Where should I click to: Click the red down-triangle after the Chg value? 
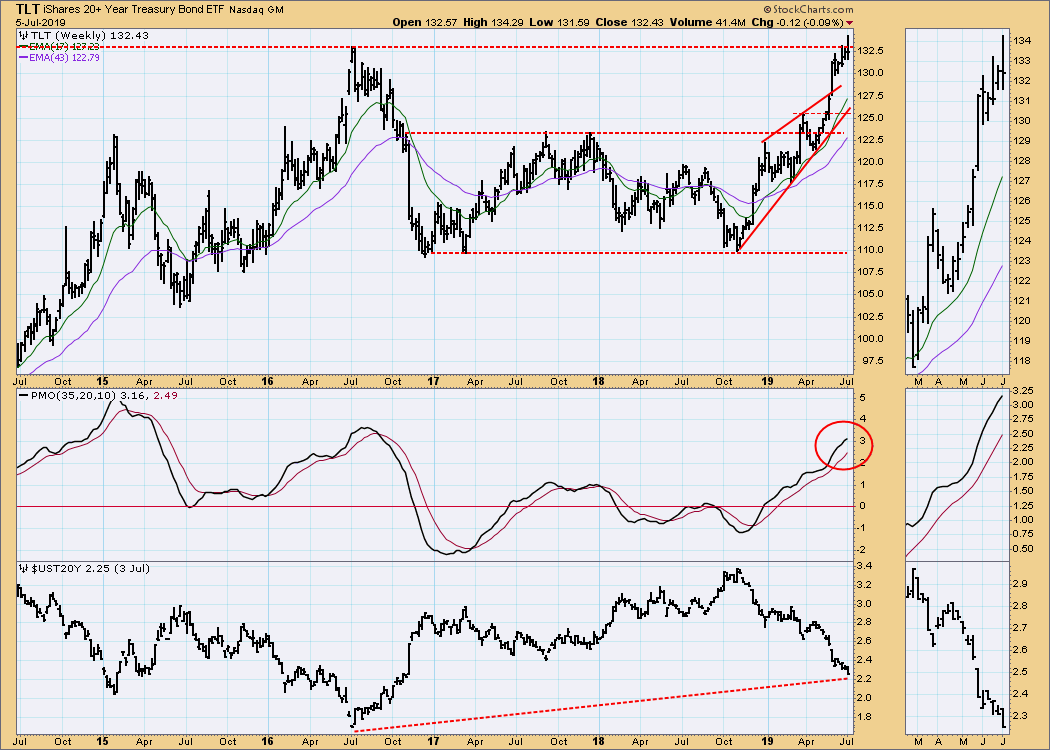pos(850,23)
